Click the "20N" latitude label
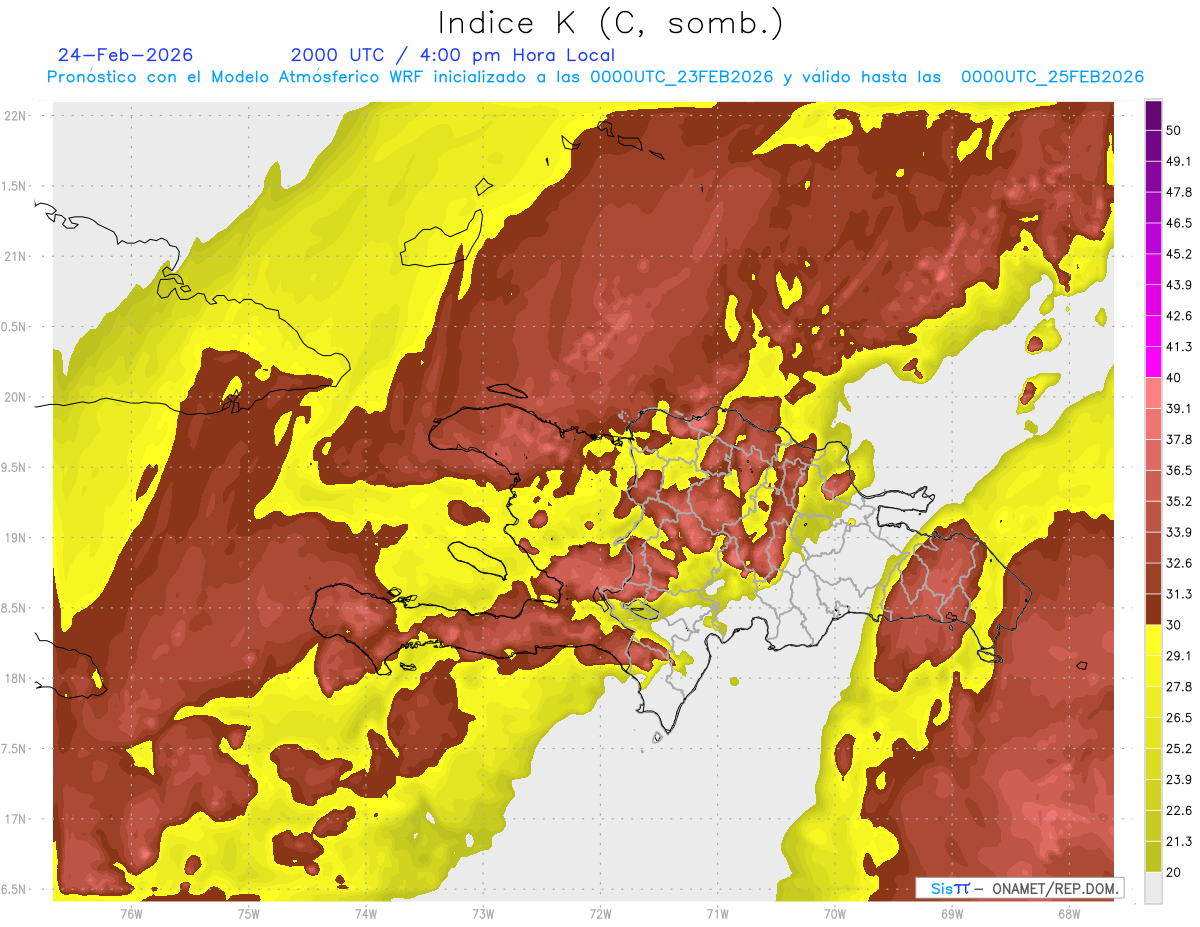Screen dimensions: 1200x927 click(17, 397)
